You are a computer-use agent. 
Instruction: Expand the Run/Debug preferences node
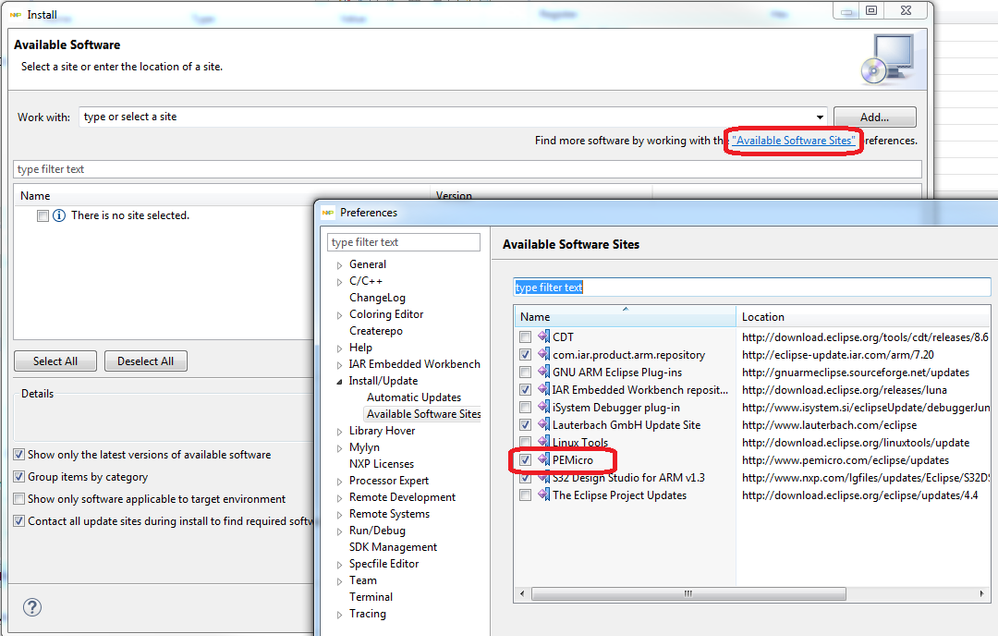339,532
